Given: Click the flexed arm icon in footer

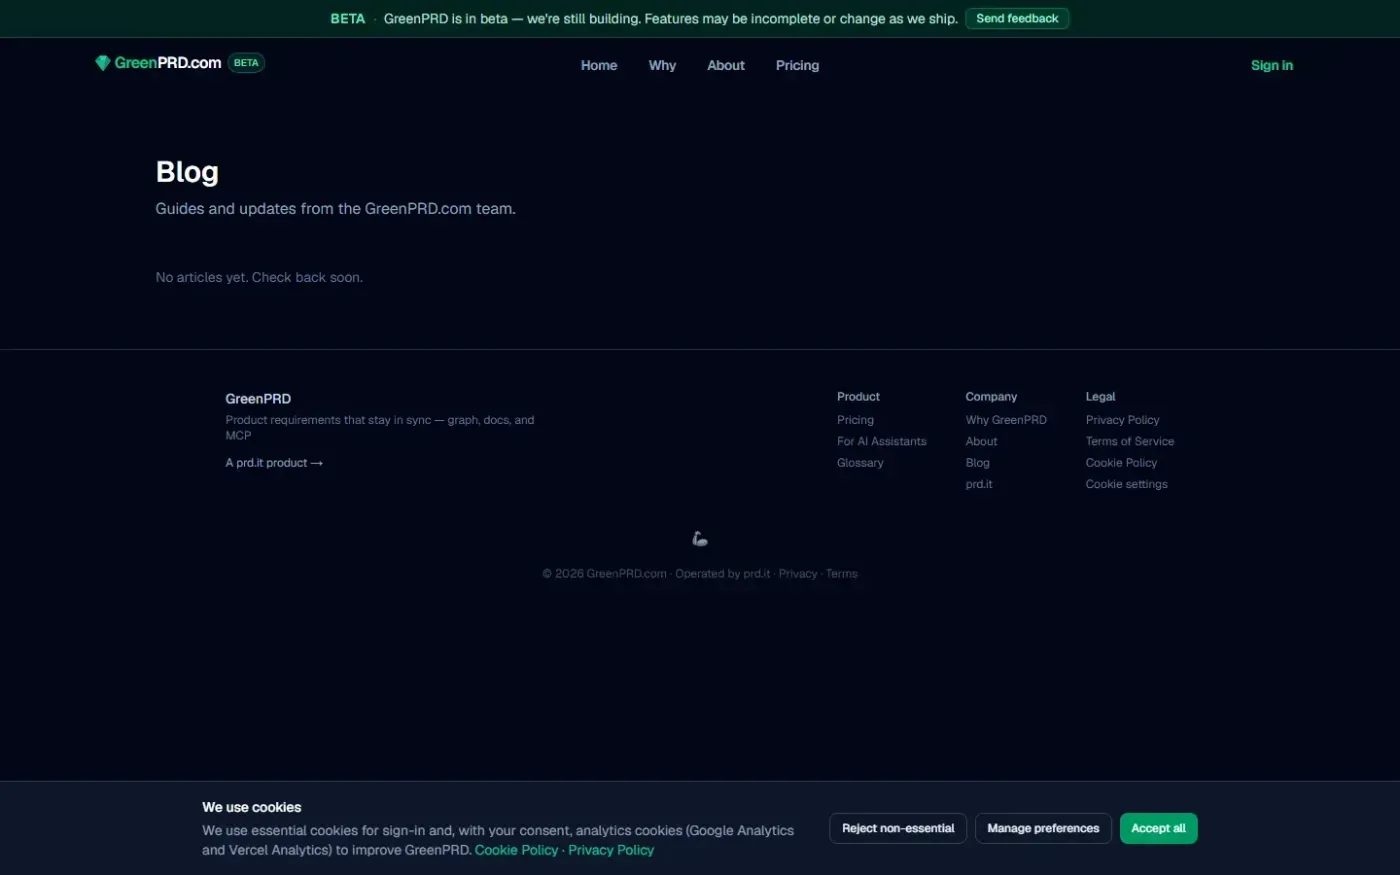Looking at the screenshot, I should click(x=700, y=539).
